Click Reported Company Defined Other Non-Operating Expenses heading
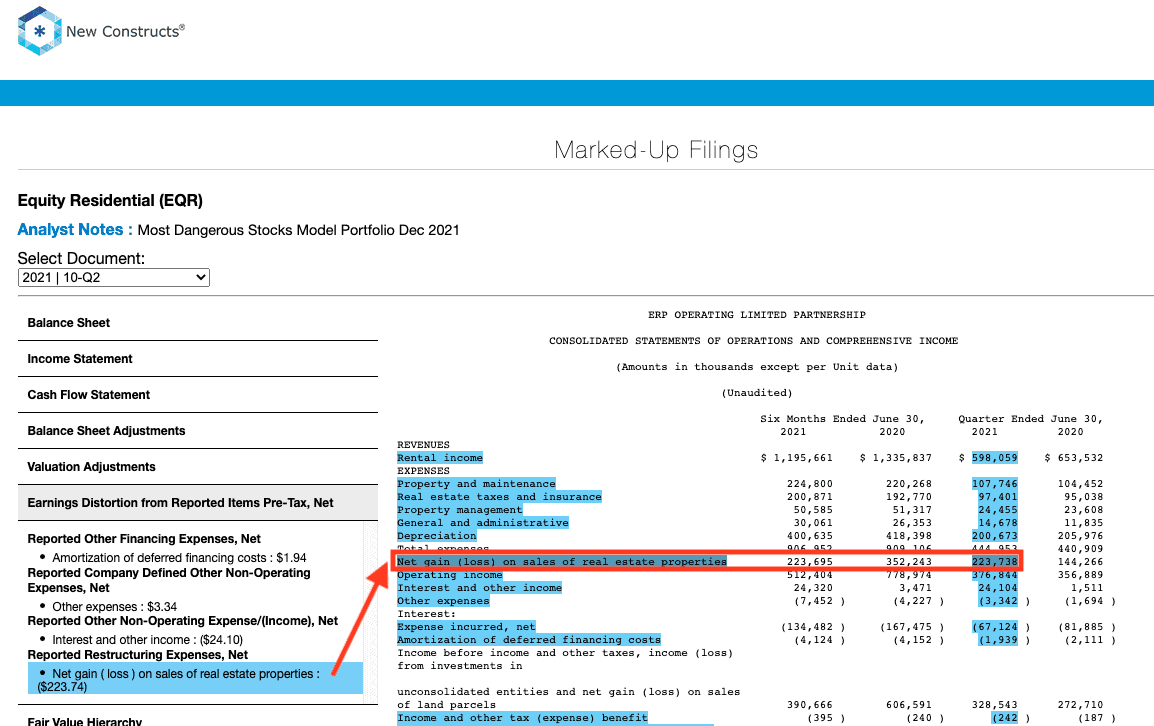 169,580
